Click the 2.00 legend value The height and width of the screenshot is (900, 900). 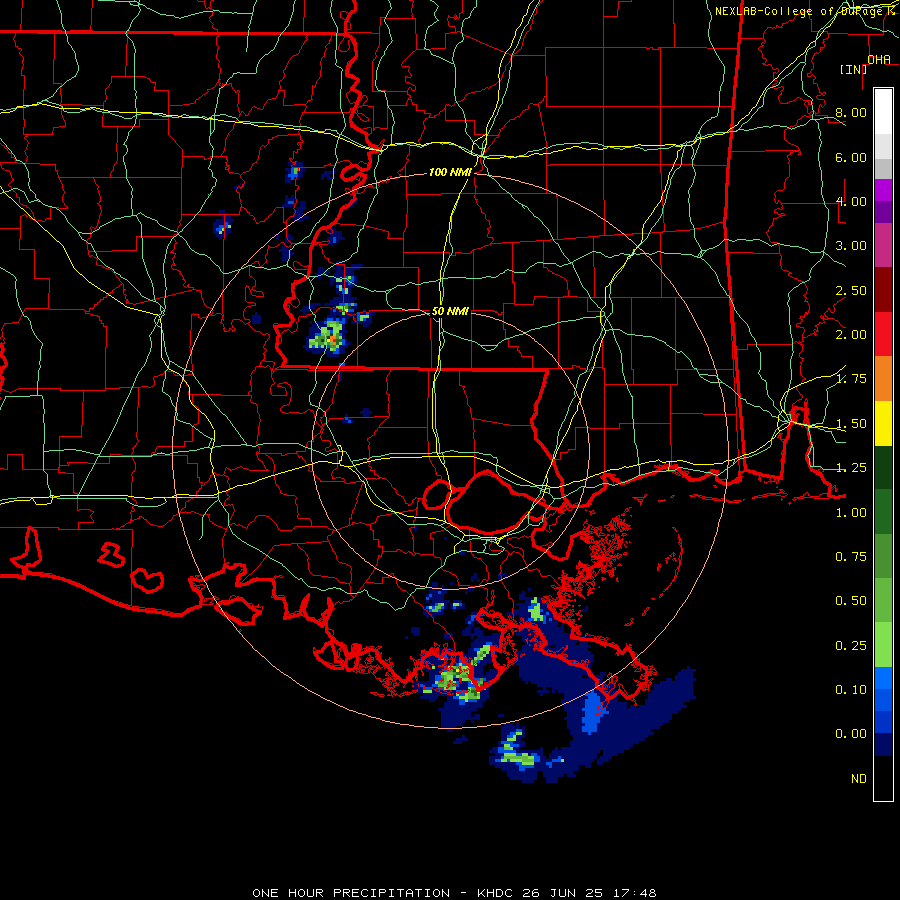click(x=851, y=335)
